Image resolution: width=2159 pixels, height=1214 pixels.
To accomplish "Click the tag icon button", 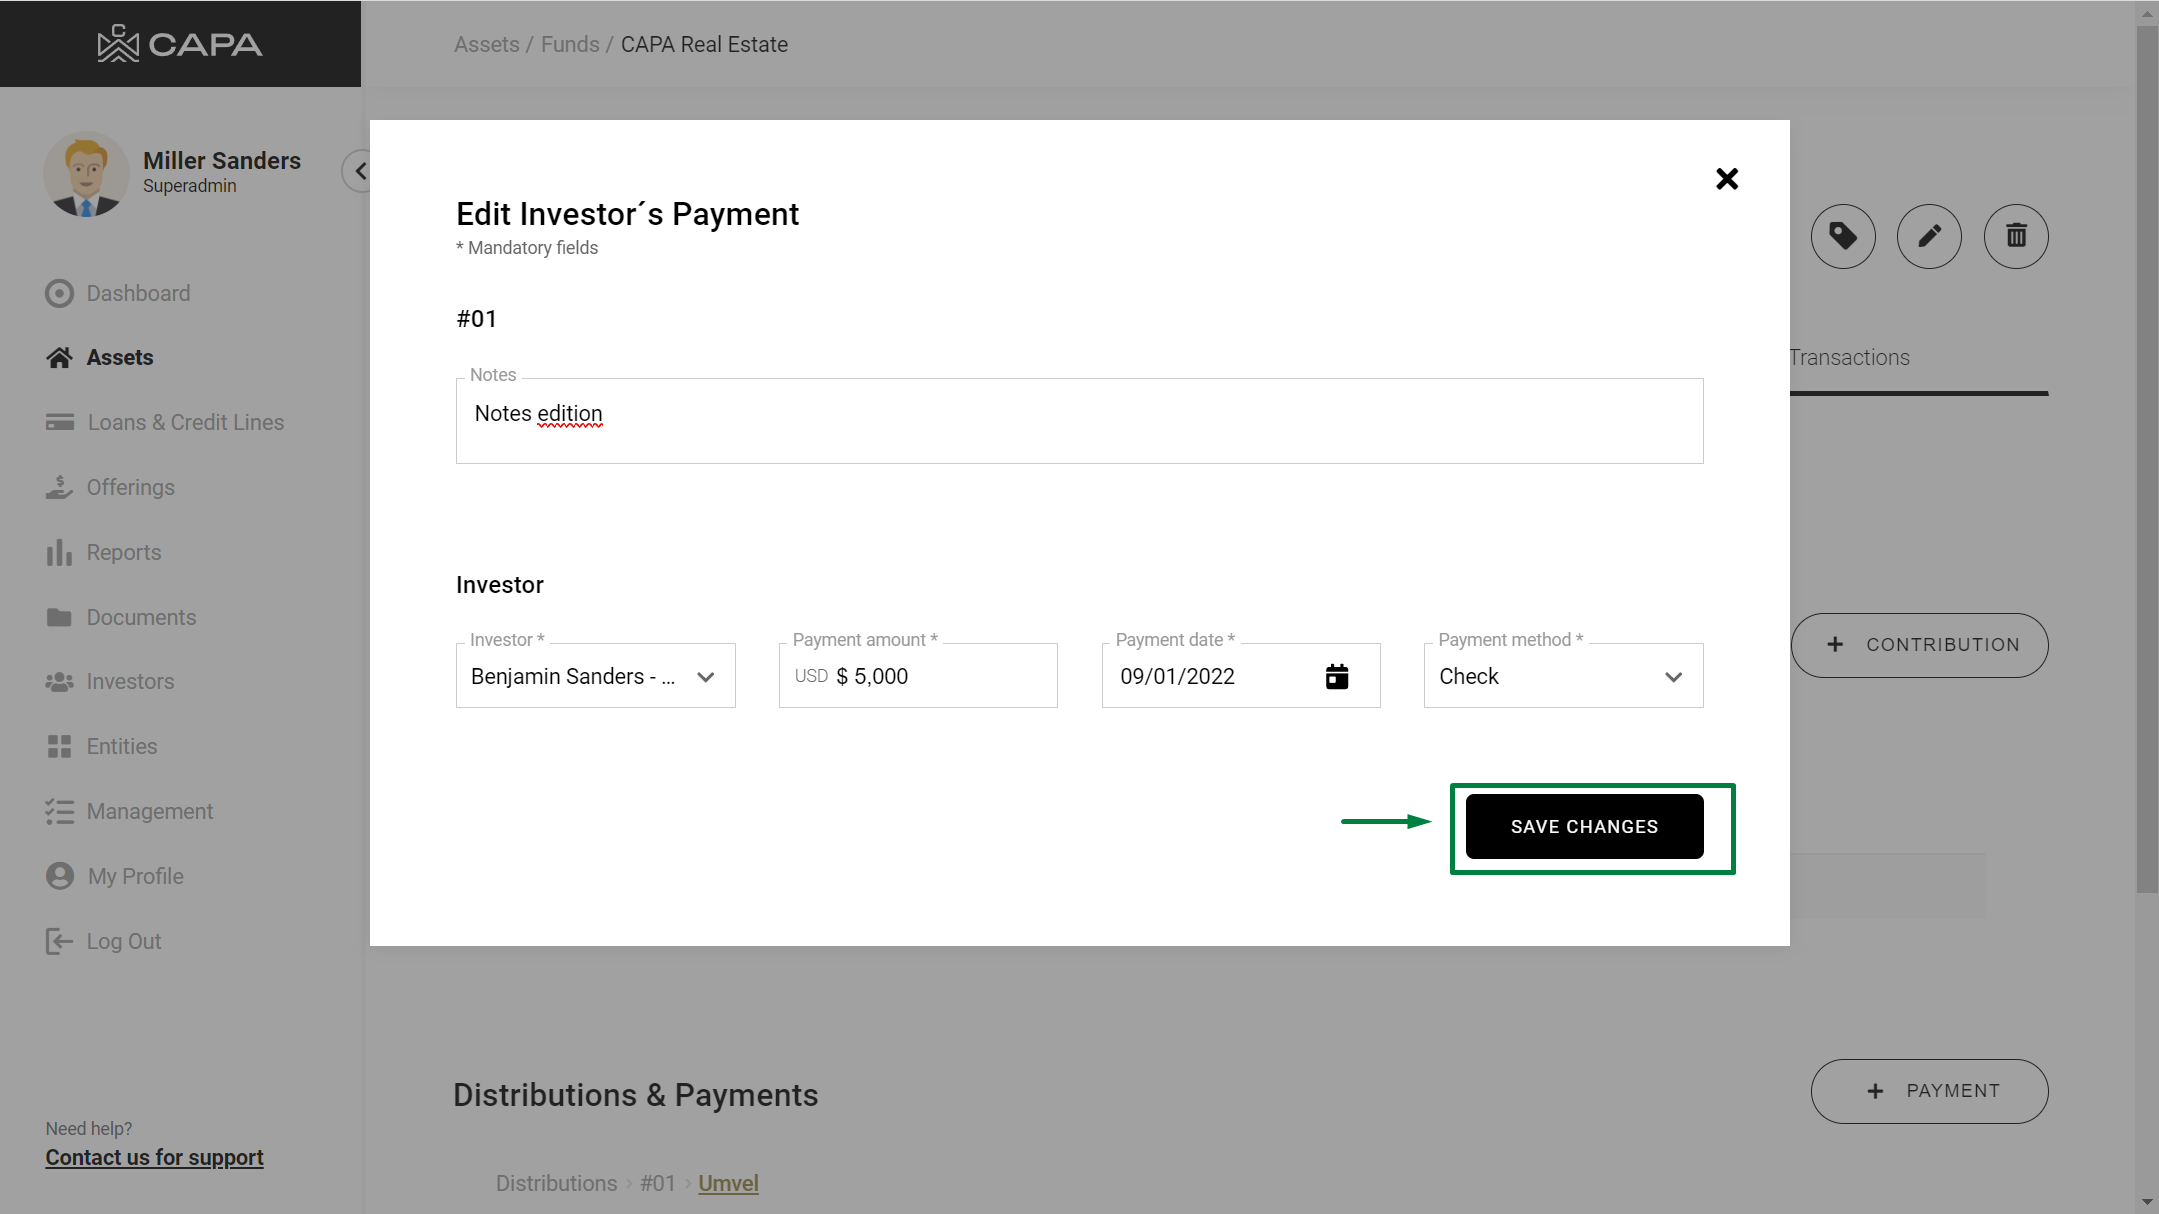I will click(x=1843, y=237).
